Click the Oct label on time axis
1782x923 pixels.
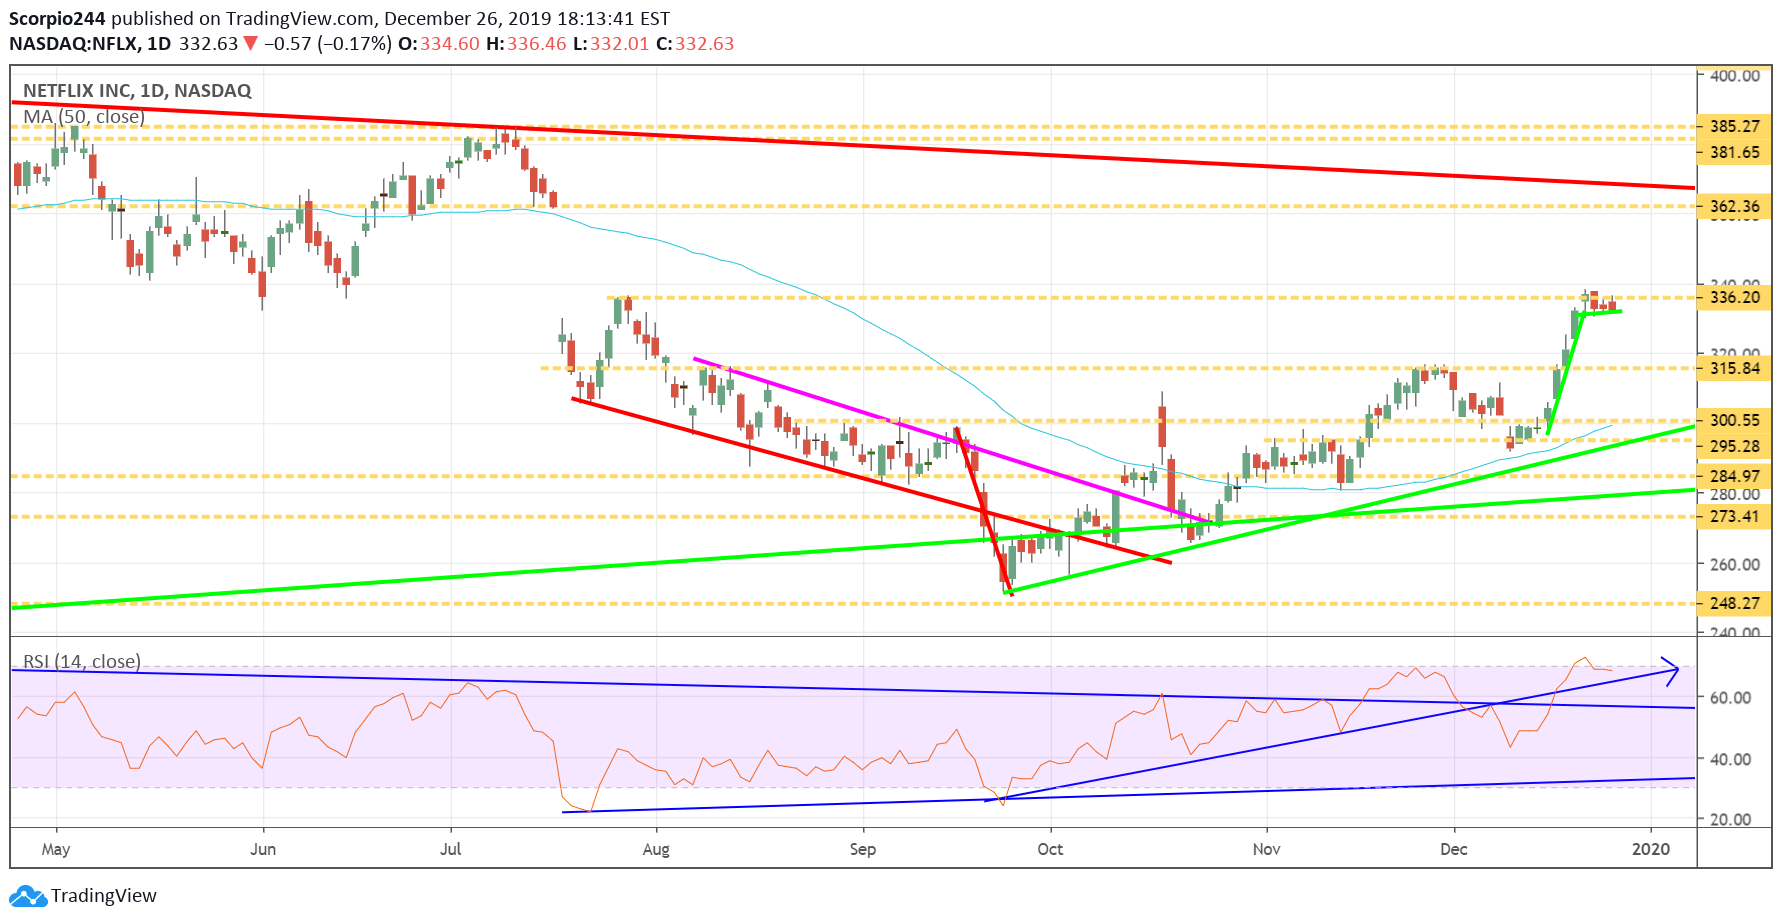(x=1050, y=849)
